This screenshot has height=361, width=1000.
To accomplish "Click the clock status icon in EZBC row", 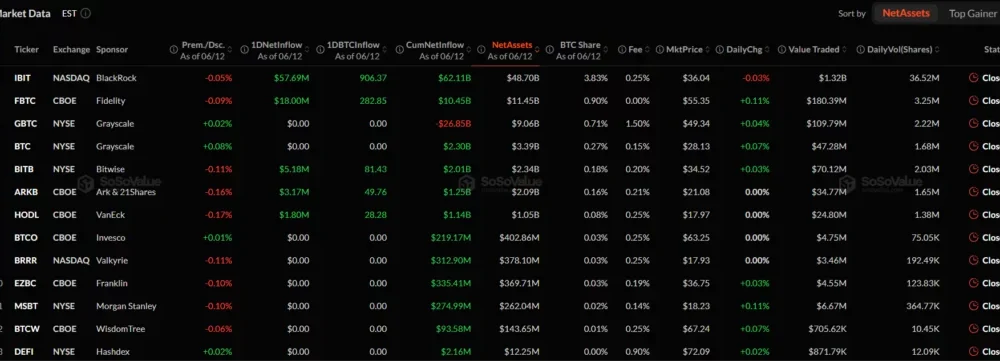I will pos(973,283).
